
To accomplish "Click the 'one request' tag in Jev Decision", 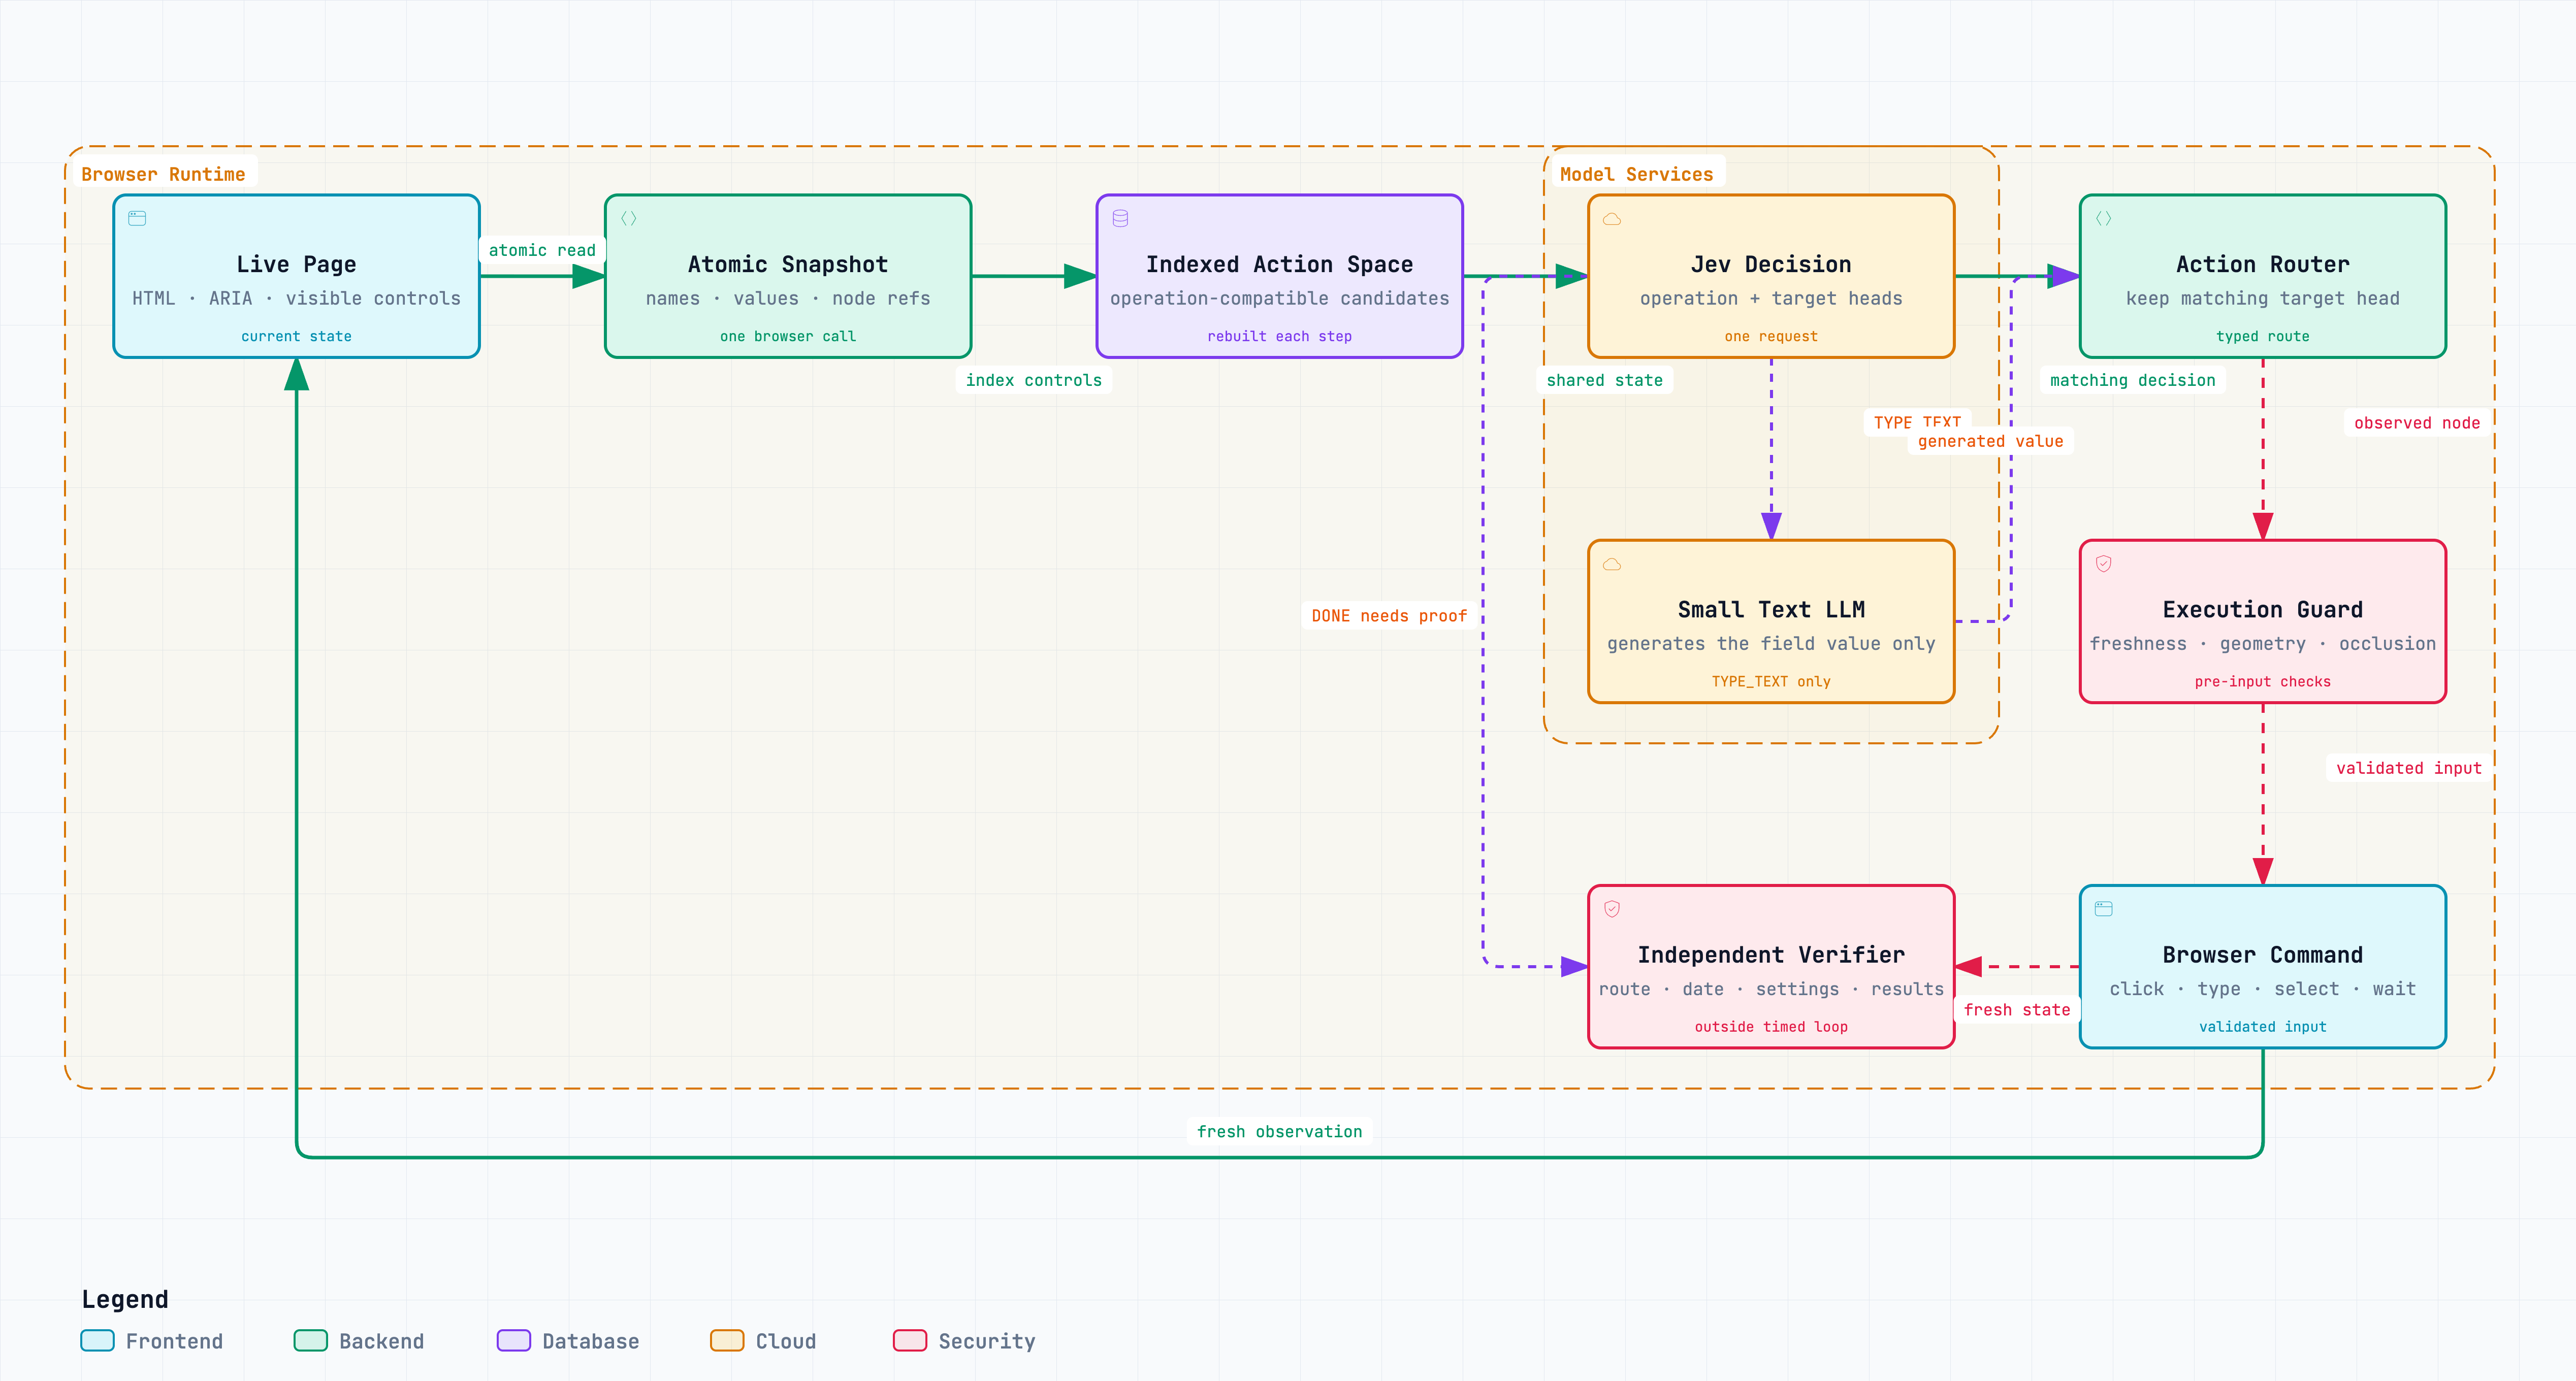I will 1771,336.
